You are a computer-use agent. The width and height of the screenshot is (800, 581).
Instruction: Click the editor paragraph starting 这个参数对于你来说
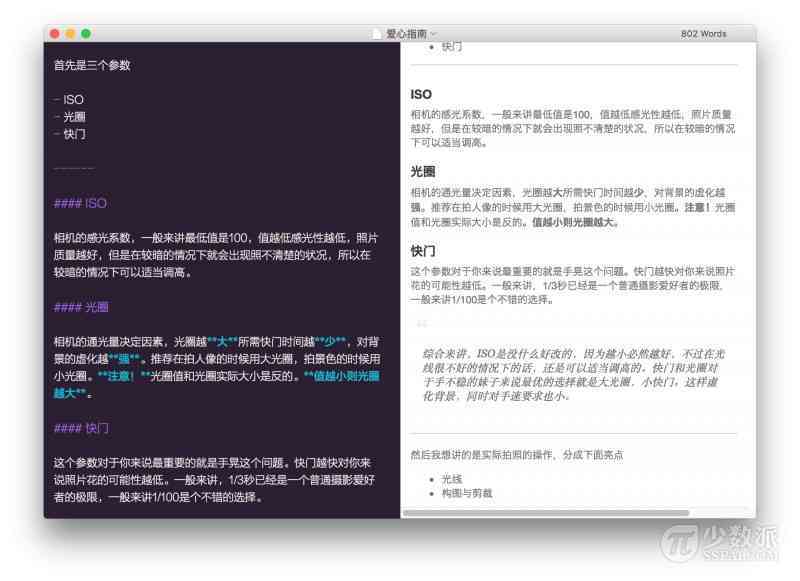214,480
